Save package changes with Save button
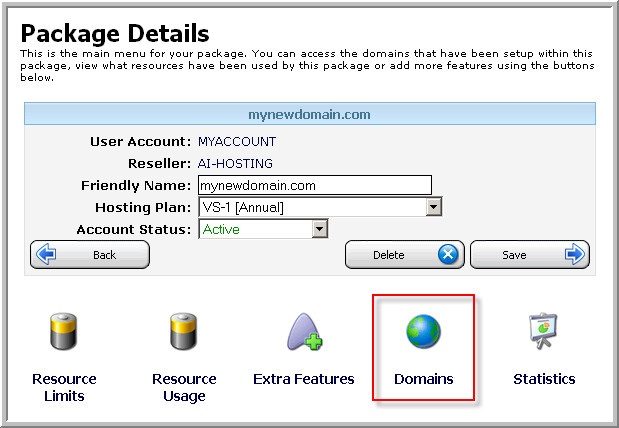 530,255
